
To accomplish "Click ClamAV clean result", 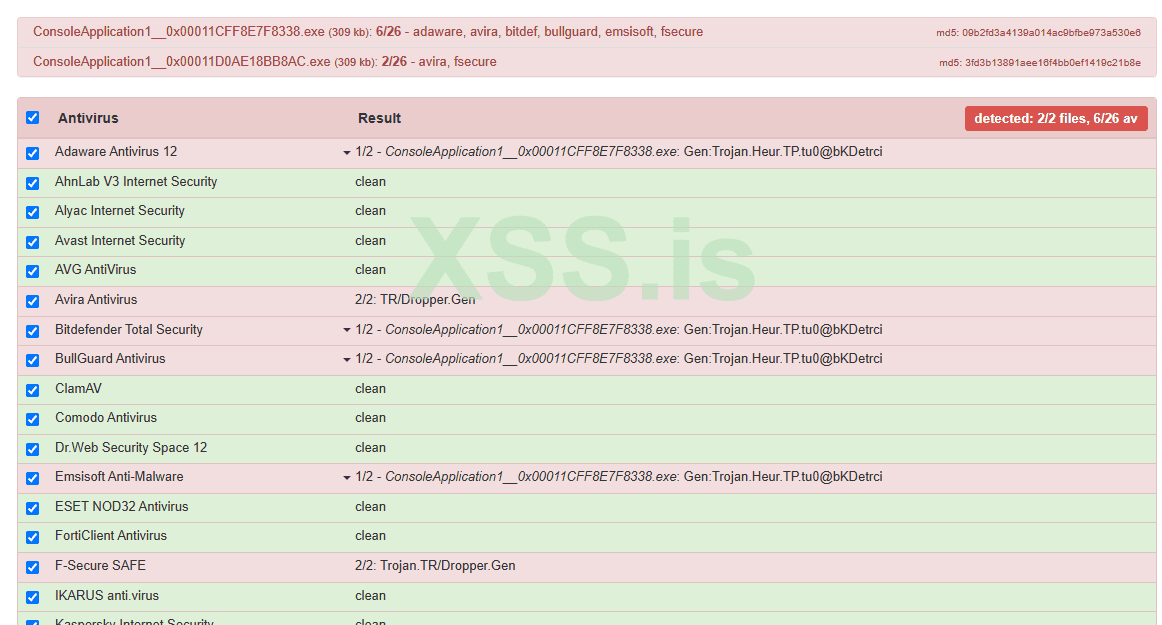I will point(371,388).
